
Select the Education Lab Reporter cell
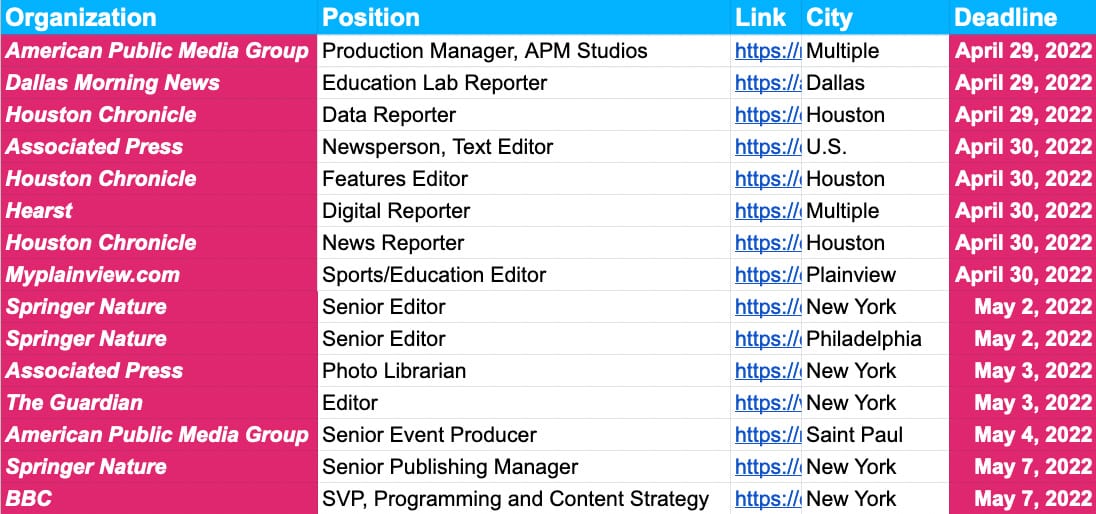pyautogui.click(x=434, y=83)
